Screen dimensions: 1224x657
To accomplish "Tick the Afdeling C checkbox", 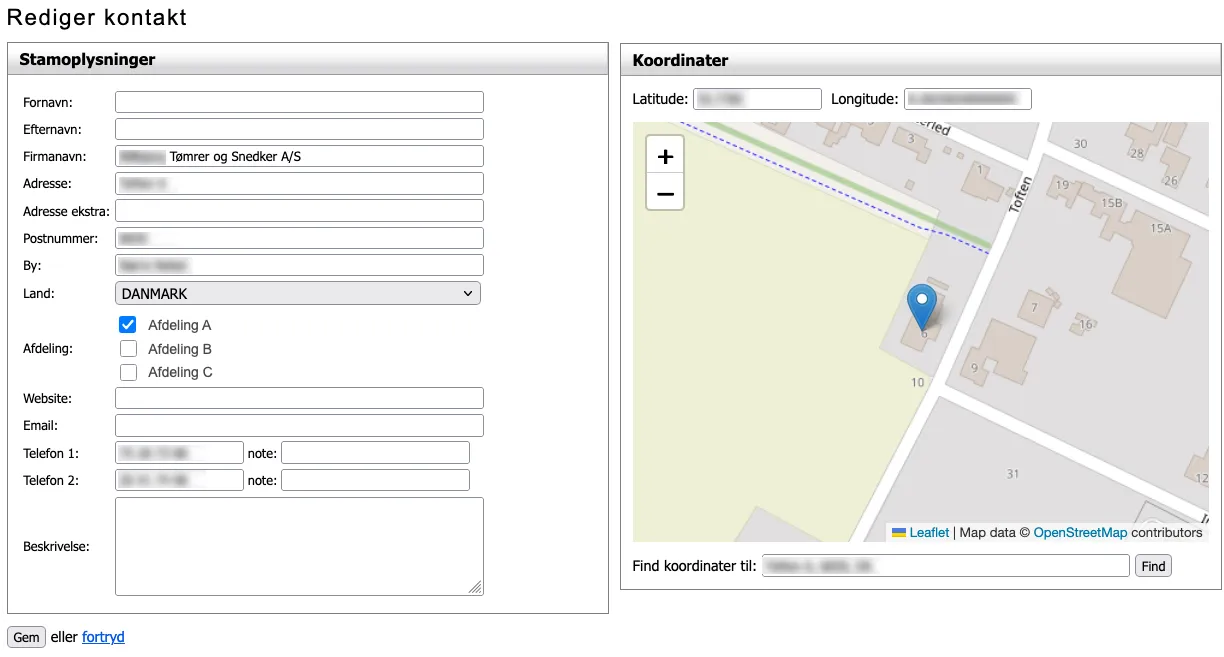I will click(128, 372).
